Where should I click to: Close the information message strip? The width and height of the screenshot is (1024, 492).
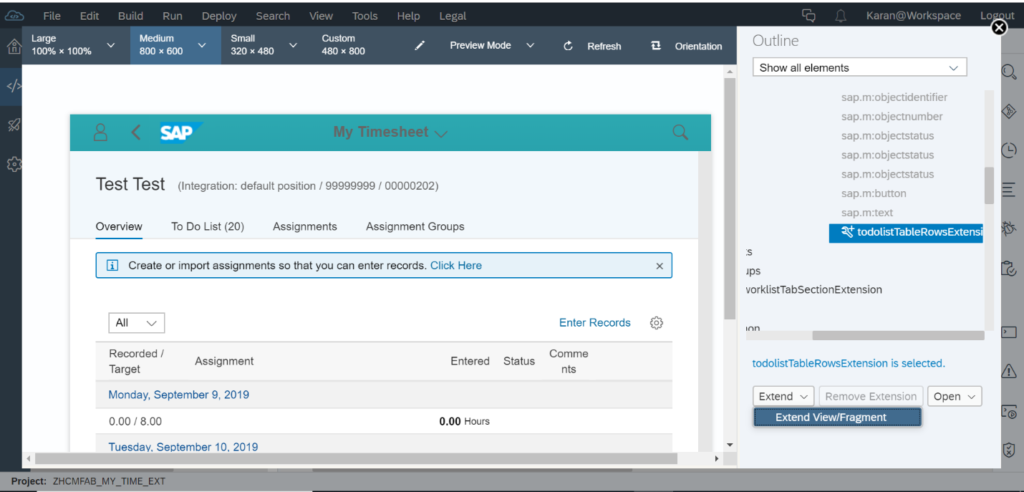pyautogui.click(x=660, y=266)
